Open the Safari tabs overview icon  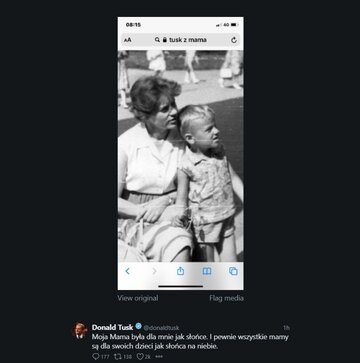click(233, 271)
